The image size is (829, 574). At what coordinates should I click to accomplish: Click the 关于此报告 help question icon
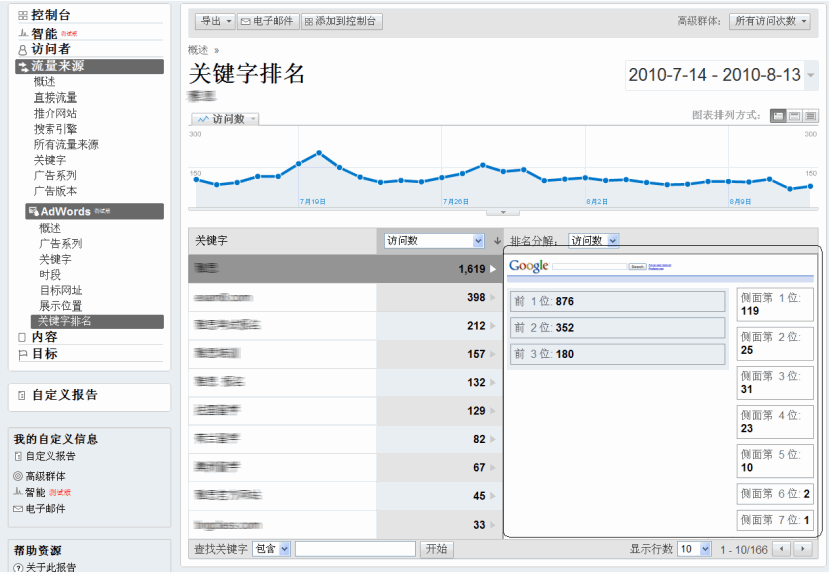19,568
